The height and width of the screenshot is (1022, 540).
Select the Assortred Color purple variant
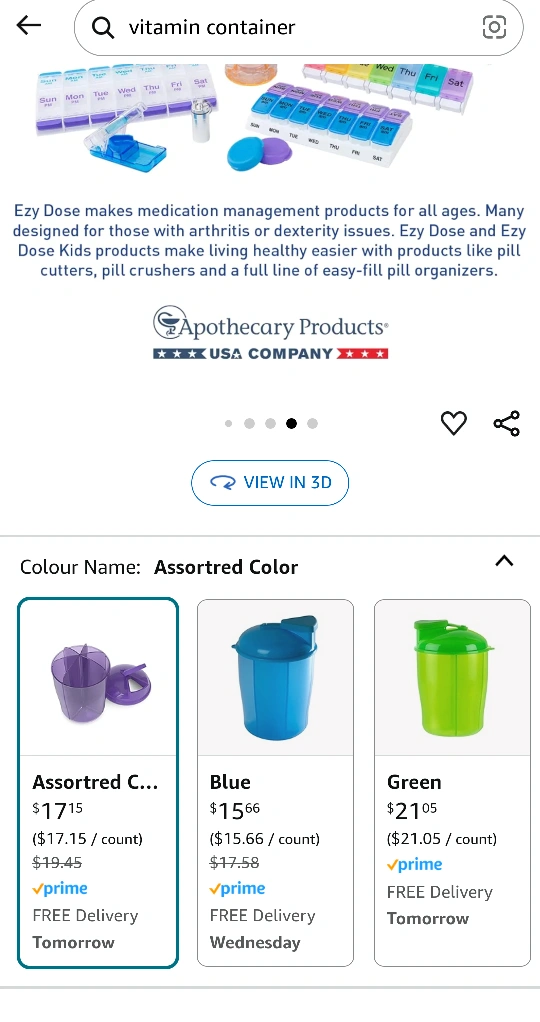98,783
